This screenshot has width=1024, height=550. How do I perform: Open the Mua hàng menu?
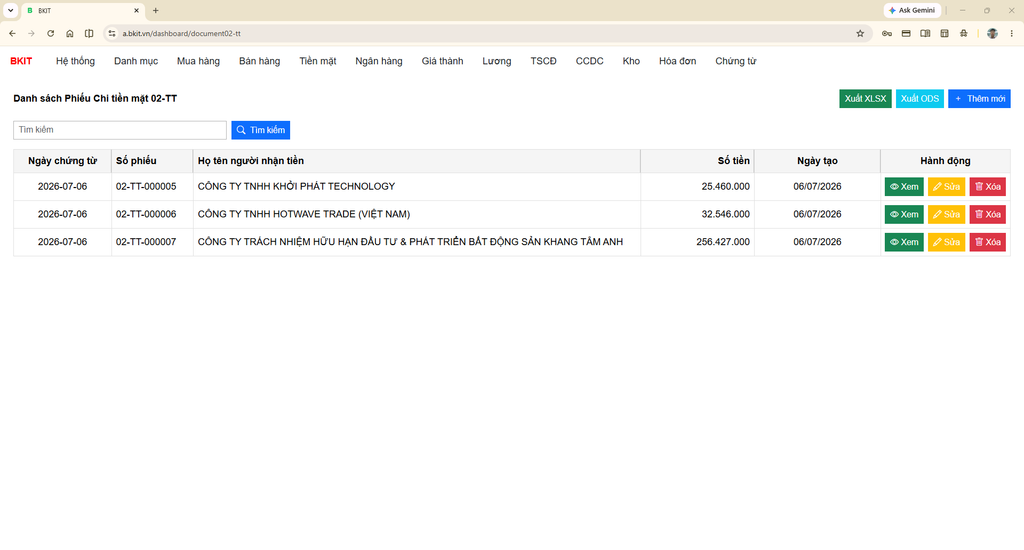199,61
